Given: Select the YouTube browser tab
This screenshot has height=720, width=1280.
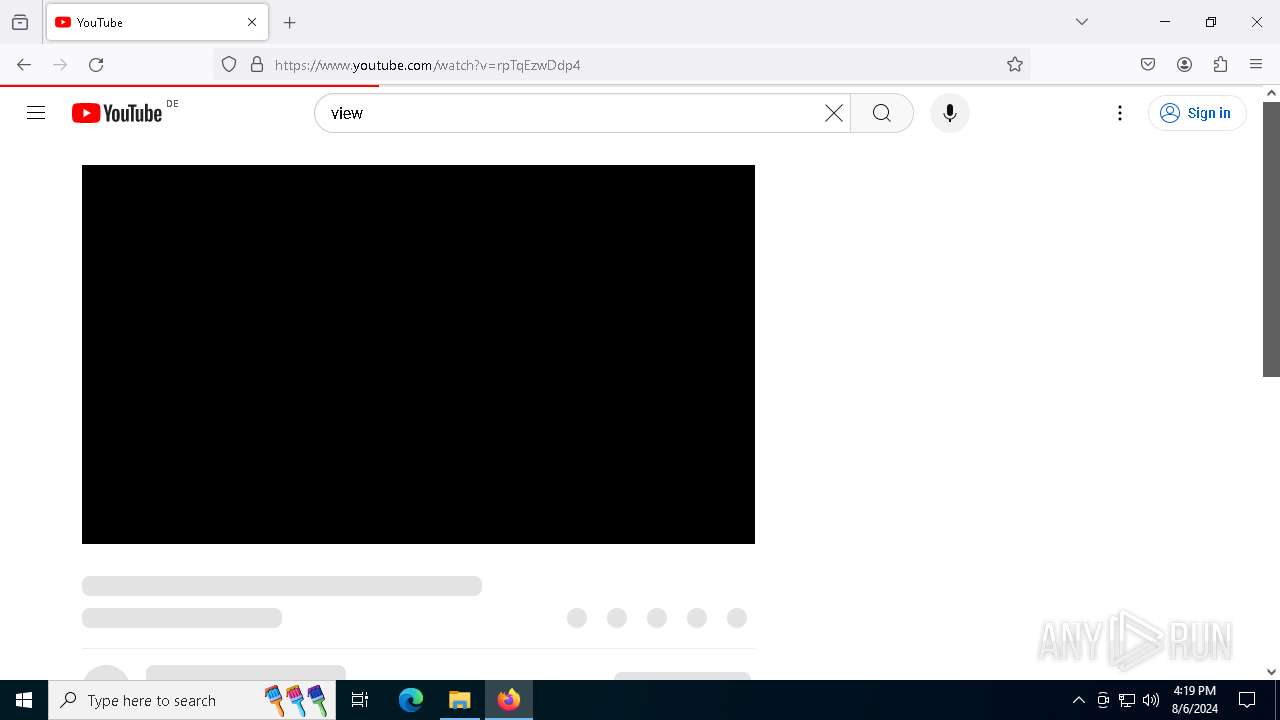Looking at the screenshot, I should pyautogui.click(x=157, y=22).
